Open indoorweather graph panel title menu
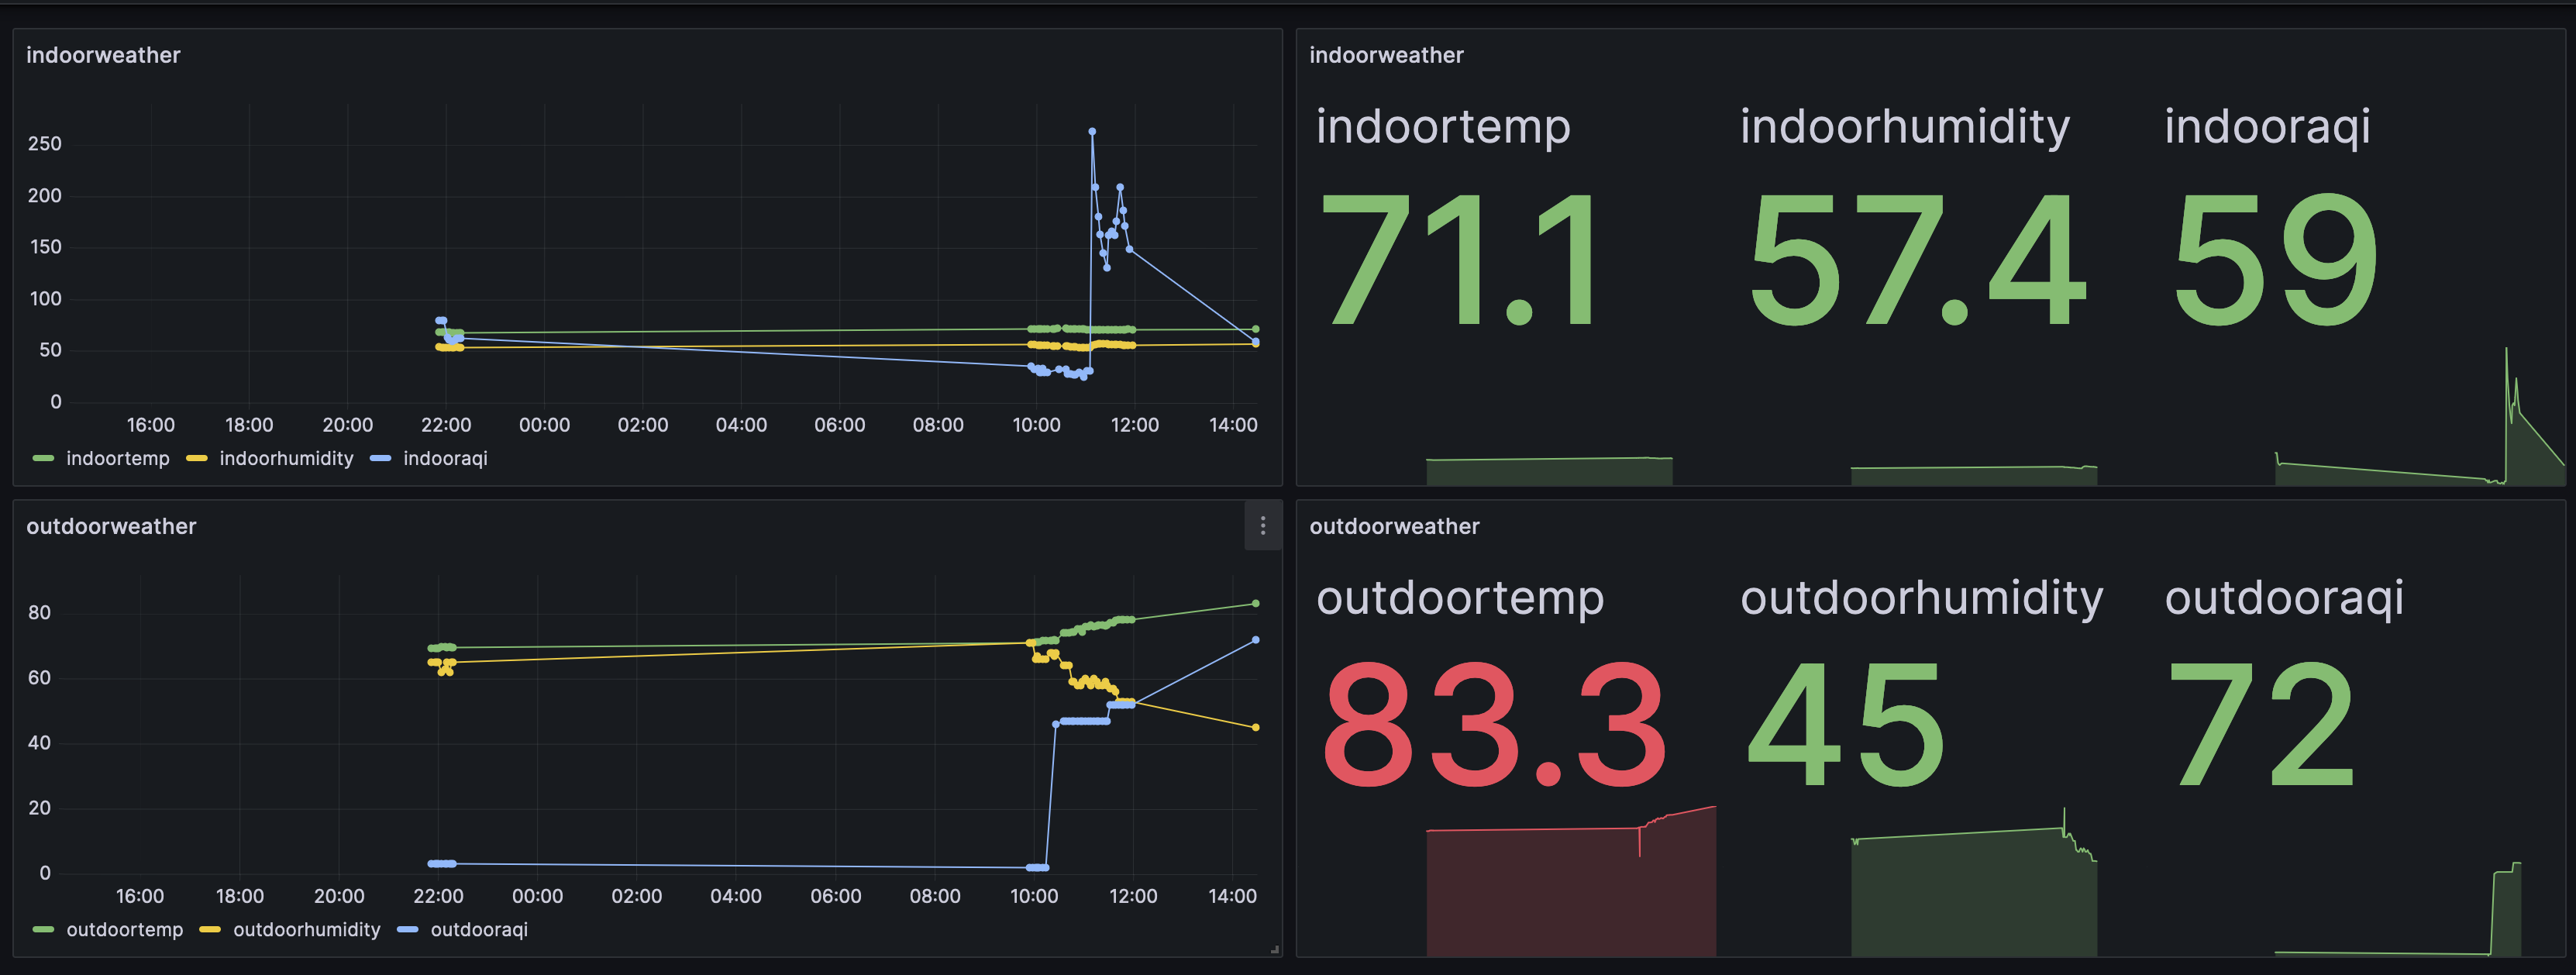Image resolution: width=2576 pixels, height=975 pixels. click(103, 55)
